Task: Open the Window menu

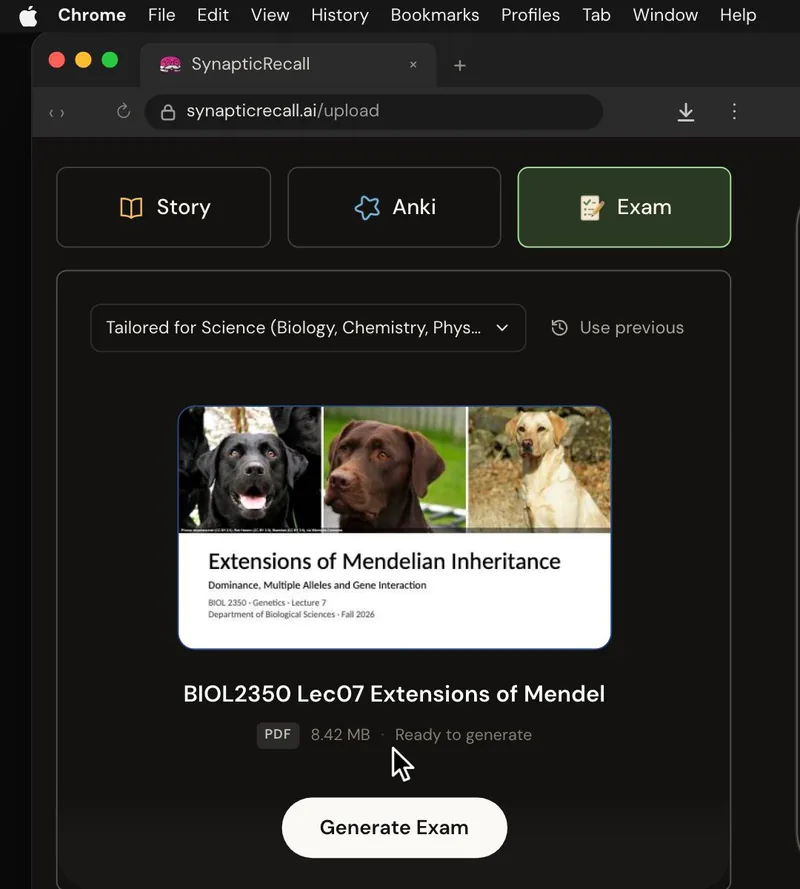Action: [665, 15]
